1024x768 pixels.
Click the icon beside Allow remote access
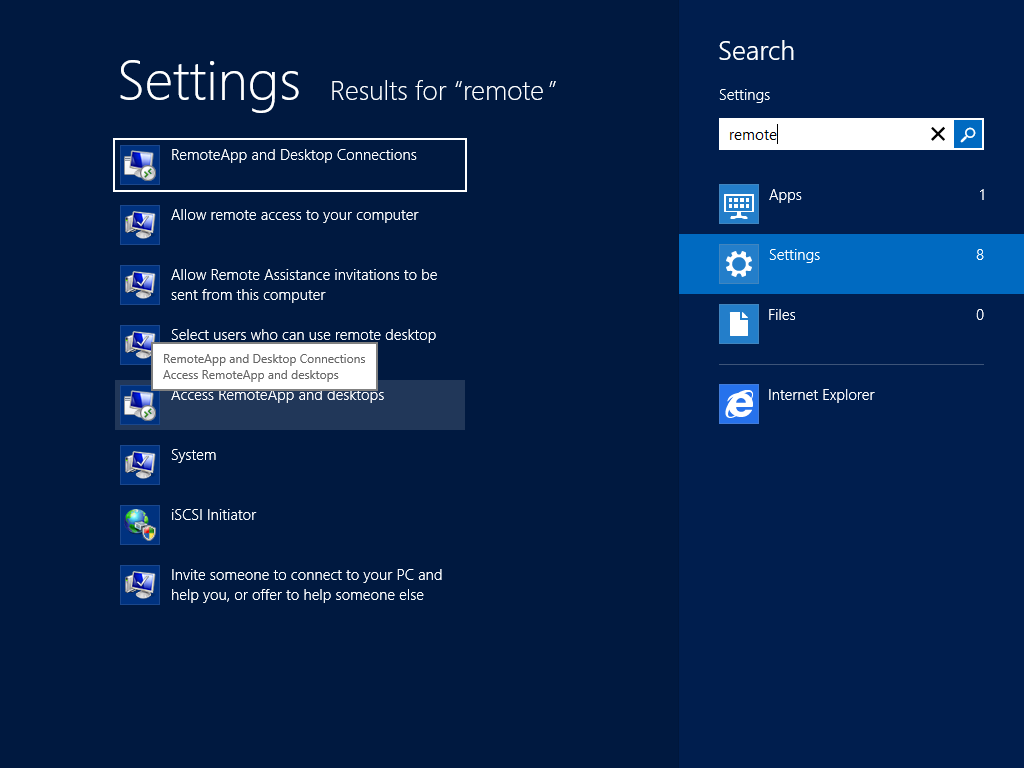139,225
